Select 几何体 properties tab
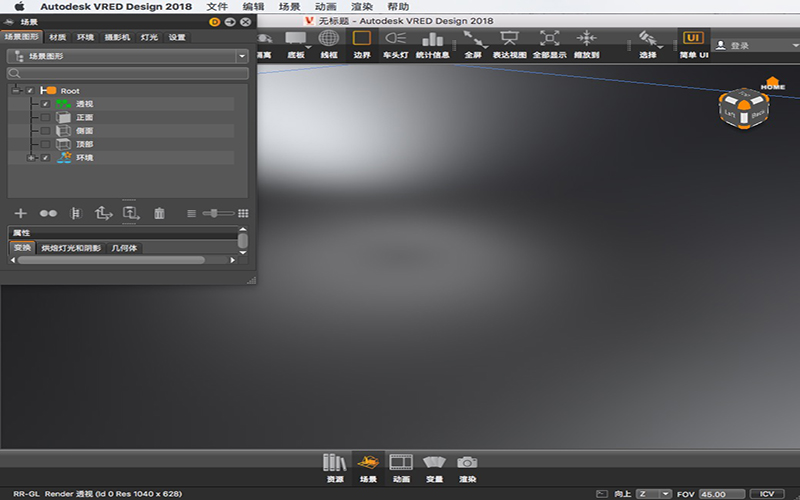This screenshot has height=500, width=800. [x=124, y=248]
